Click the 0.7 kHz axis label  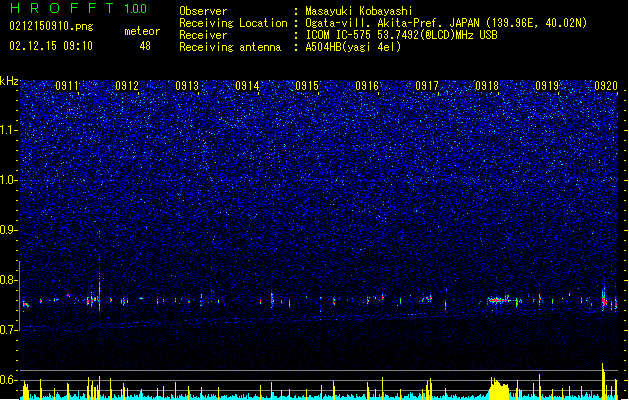8,330
